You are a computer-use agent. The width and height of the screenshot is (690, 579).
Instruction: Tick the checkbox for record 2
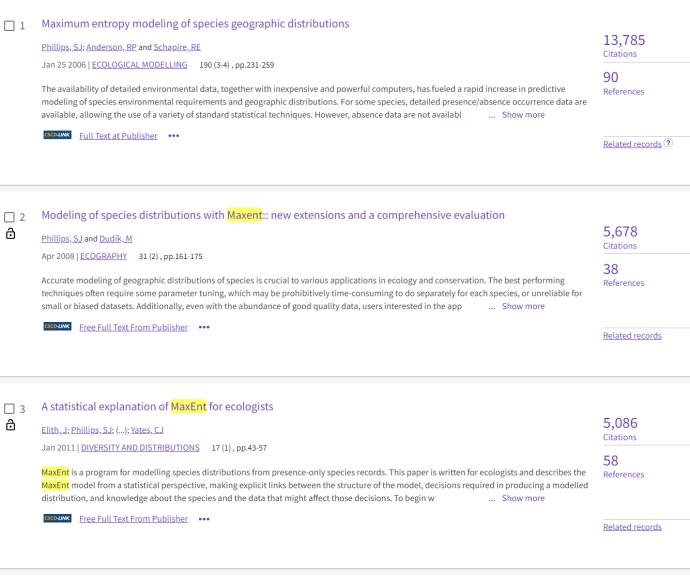[10, 216]
